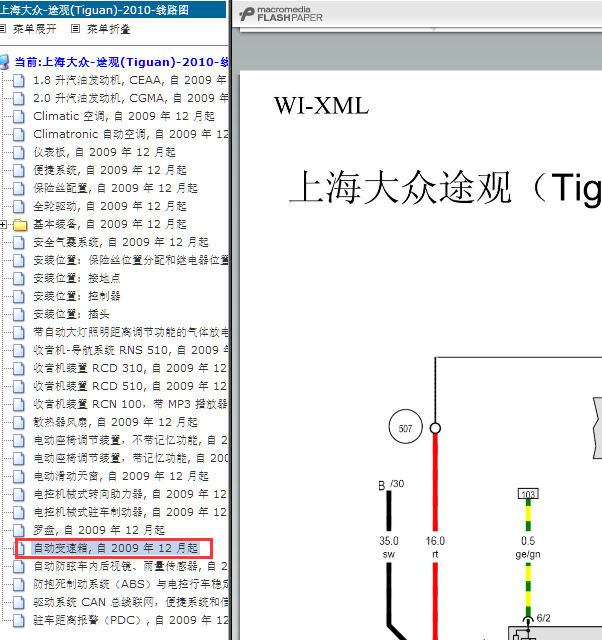Click the 0.5 ge/gn wire label
The width and height of the screenshot is (602, 640).
(x=528, y=547)
